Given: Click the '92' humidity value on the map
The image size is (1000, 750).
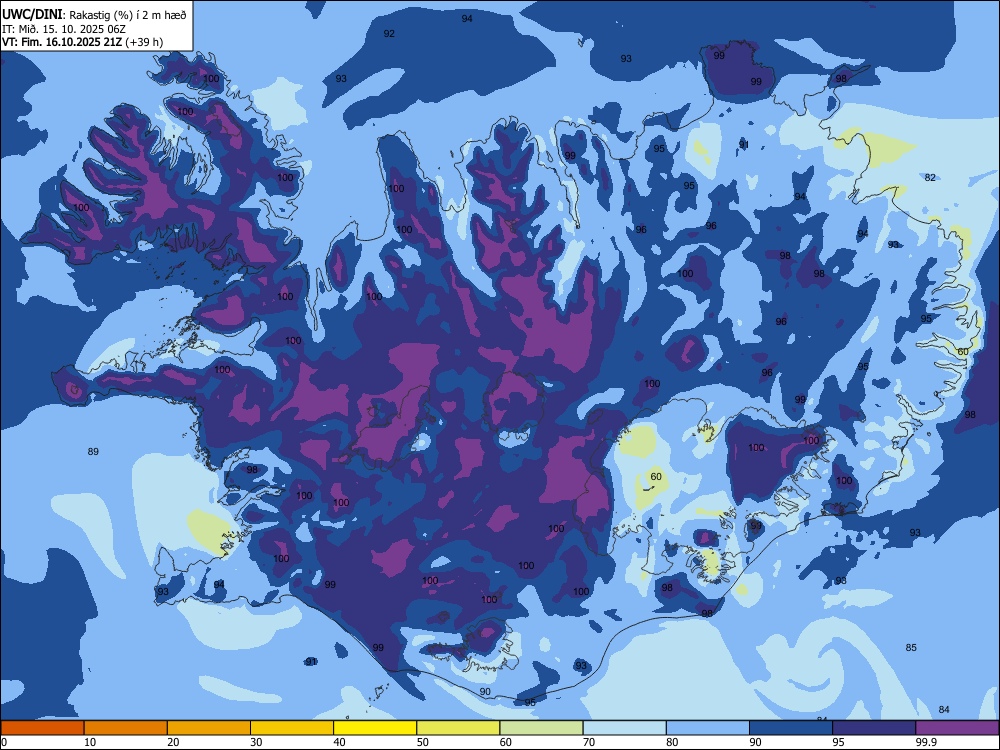Looking at the screenshot, I should pyautogui.click(x=389, y=34).
